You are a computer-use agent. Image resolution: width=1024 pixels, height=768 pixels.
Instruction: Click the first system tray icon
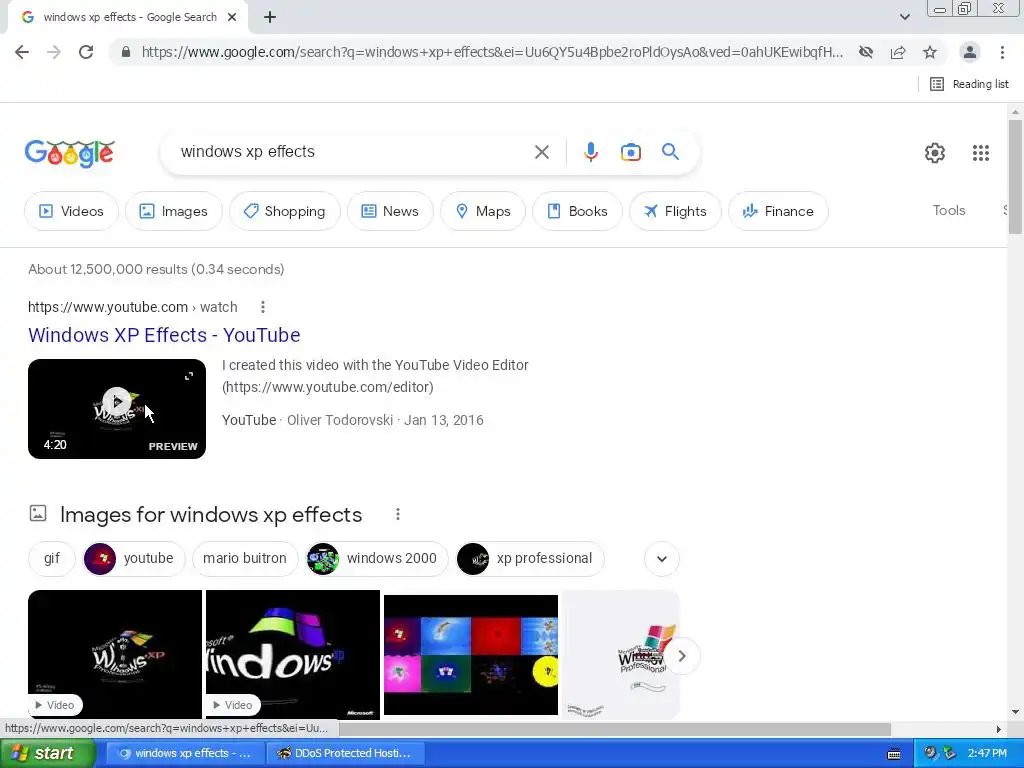[930, 753]
